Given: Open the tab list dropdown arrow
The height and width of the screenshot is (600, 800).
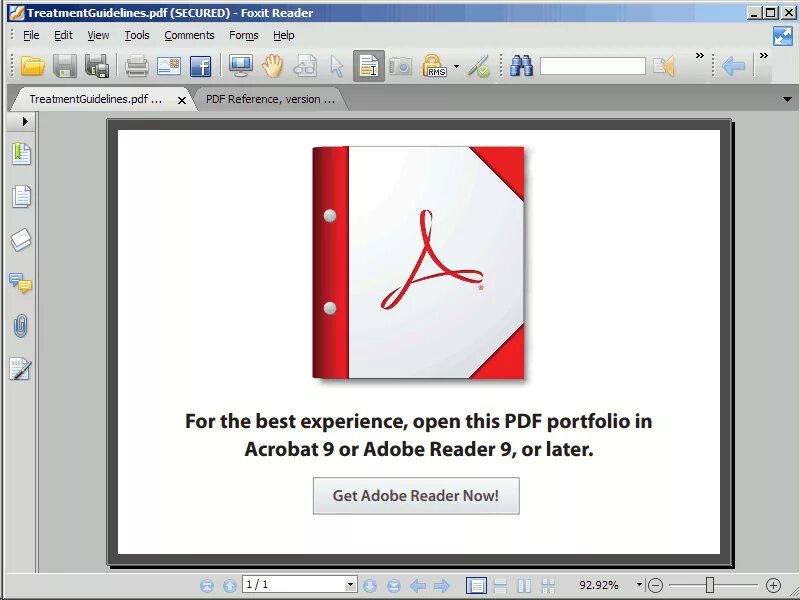Looking at the screenshot, I should tap(787, 99).
